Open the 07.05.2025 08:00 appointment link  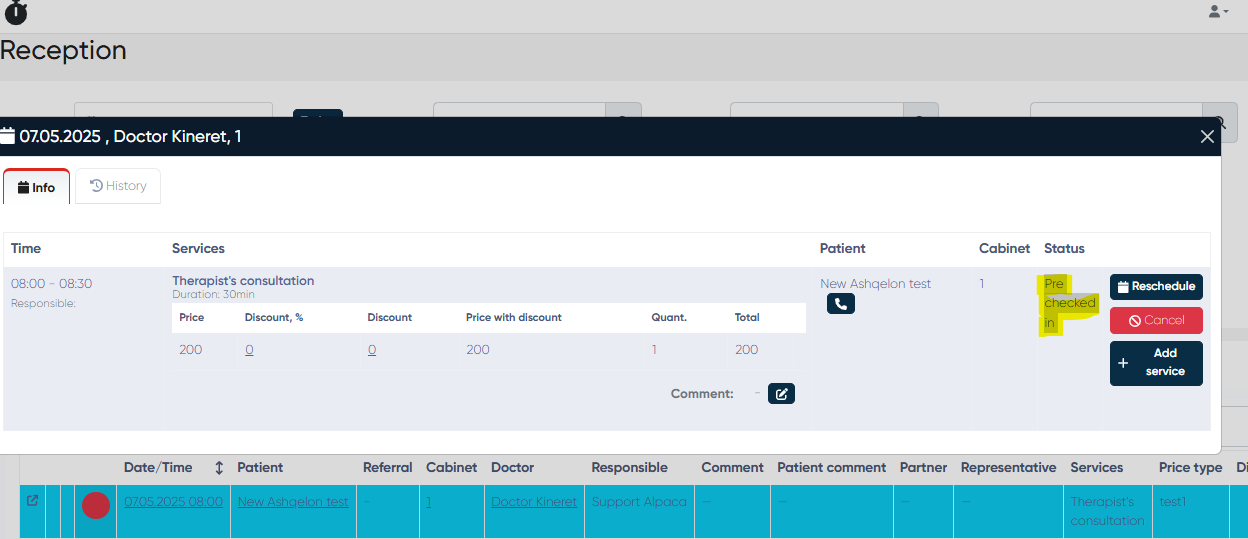coord(173,502)
